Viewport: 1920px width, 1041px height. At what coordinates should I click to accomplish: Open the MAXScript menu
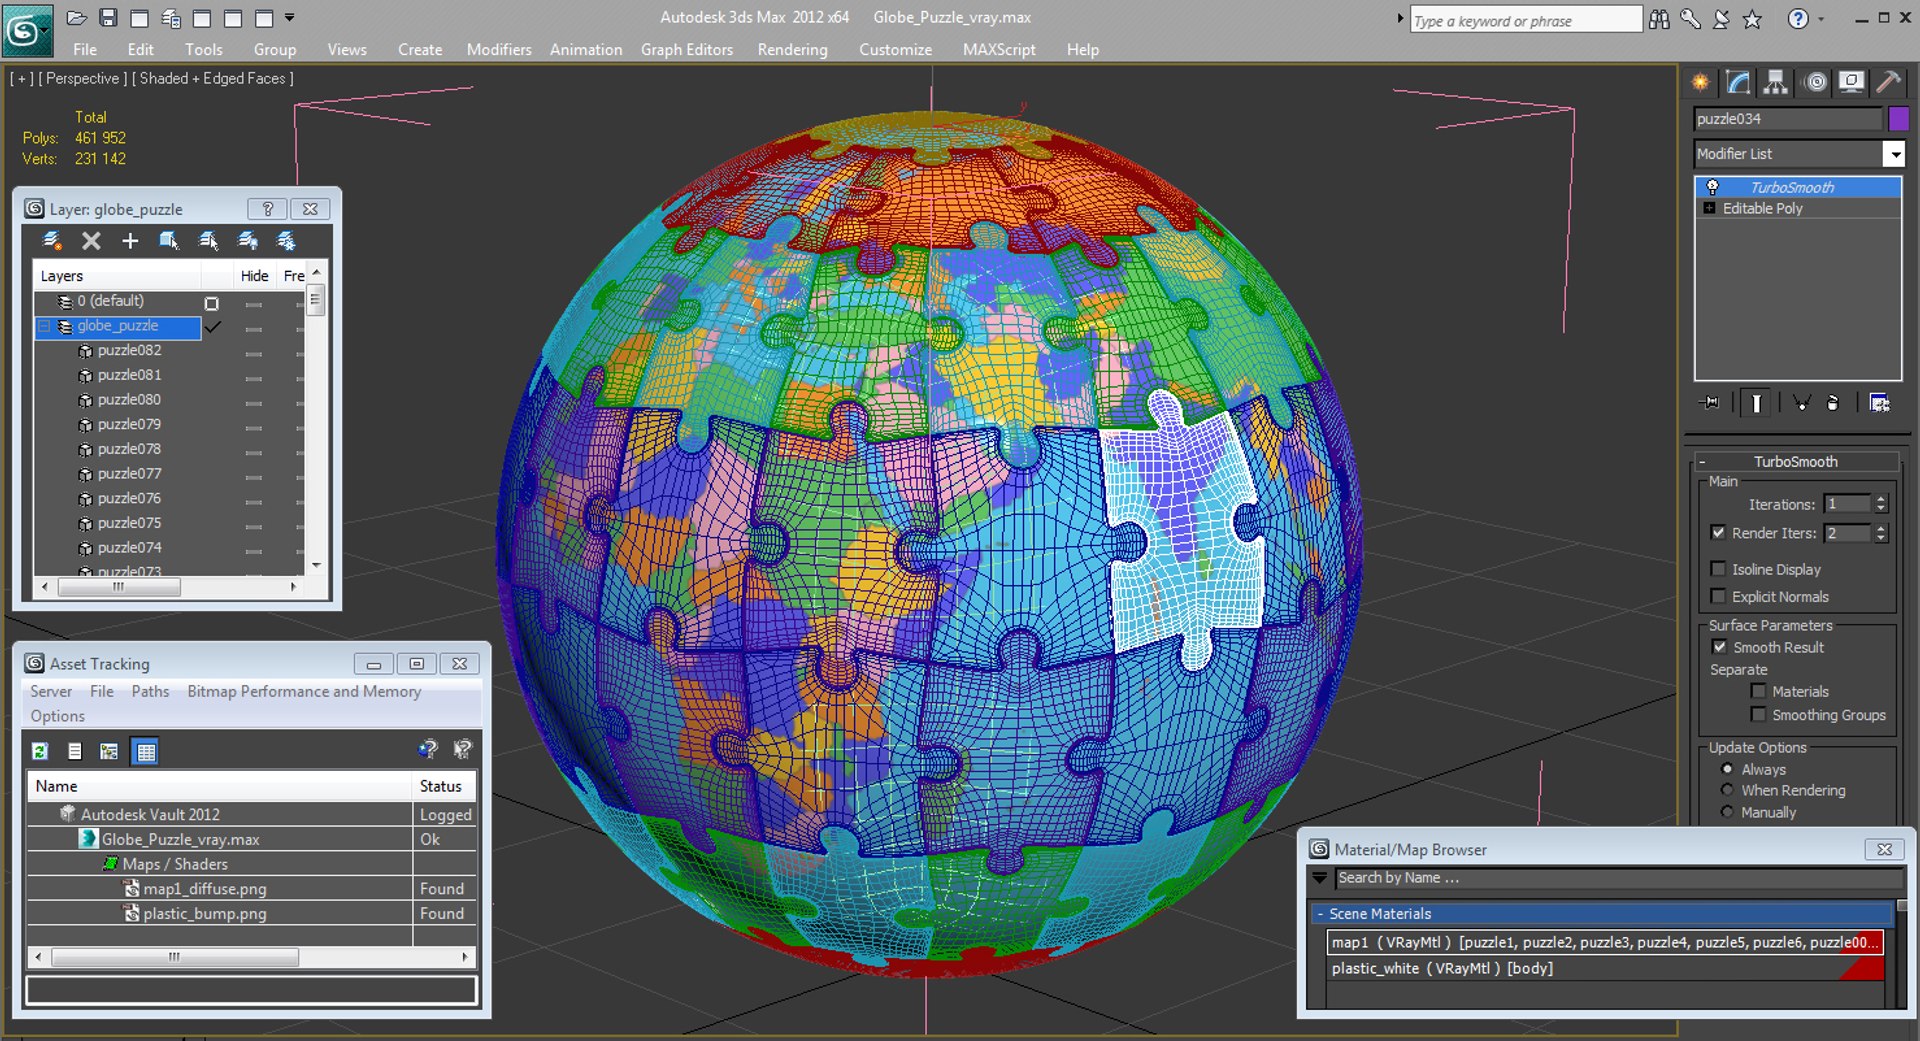(999, 49)
